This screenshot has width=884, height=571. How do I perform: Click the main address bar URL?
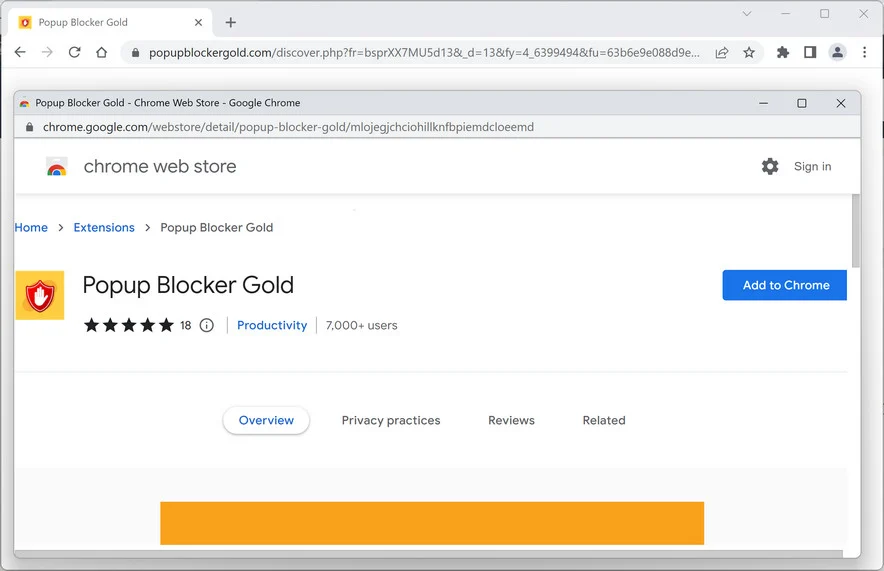tap(424, 52)
